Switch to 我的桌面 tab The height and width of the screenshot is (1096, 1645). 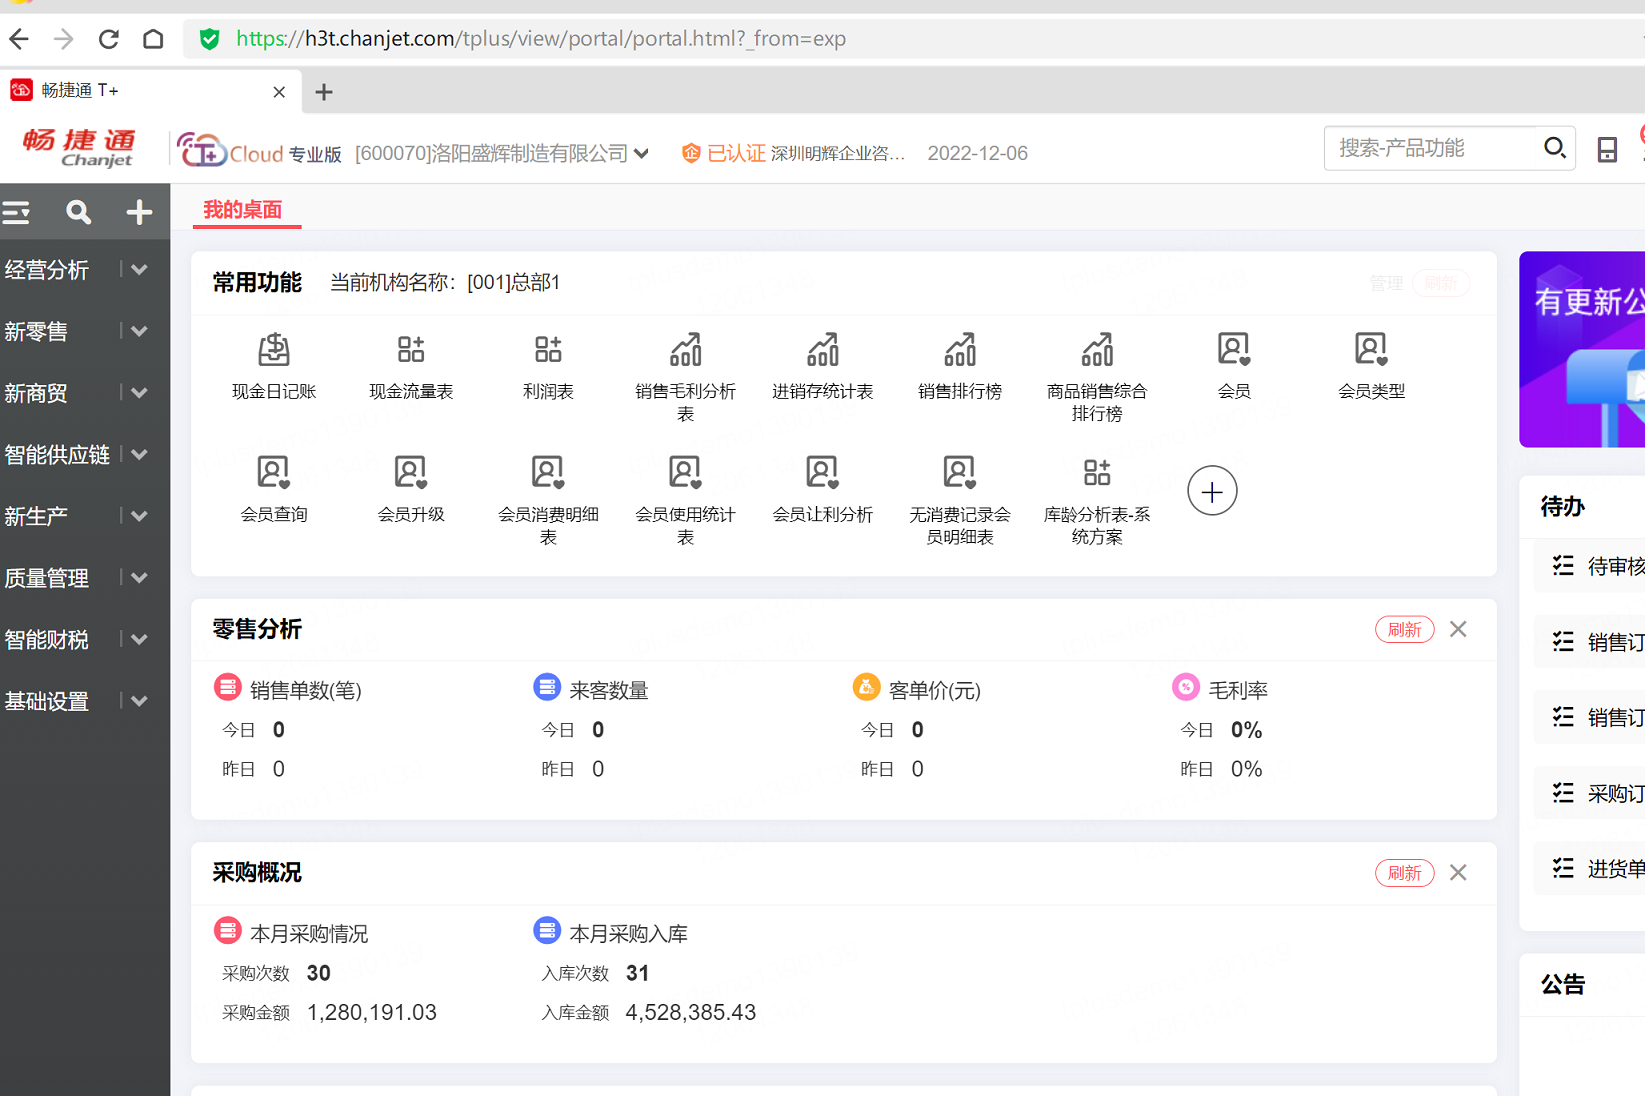coord(243,210)
